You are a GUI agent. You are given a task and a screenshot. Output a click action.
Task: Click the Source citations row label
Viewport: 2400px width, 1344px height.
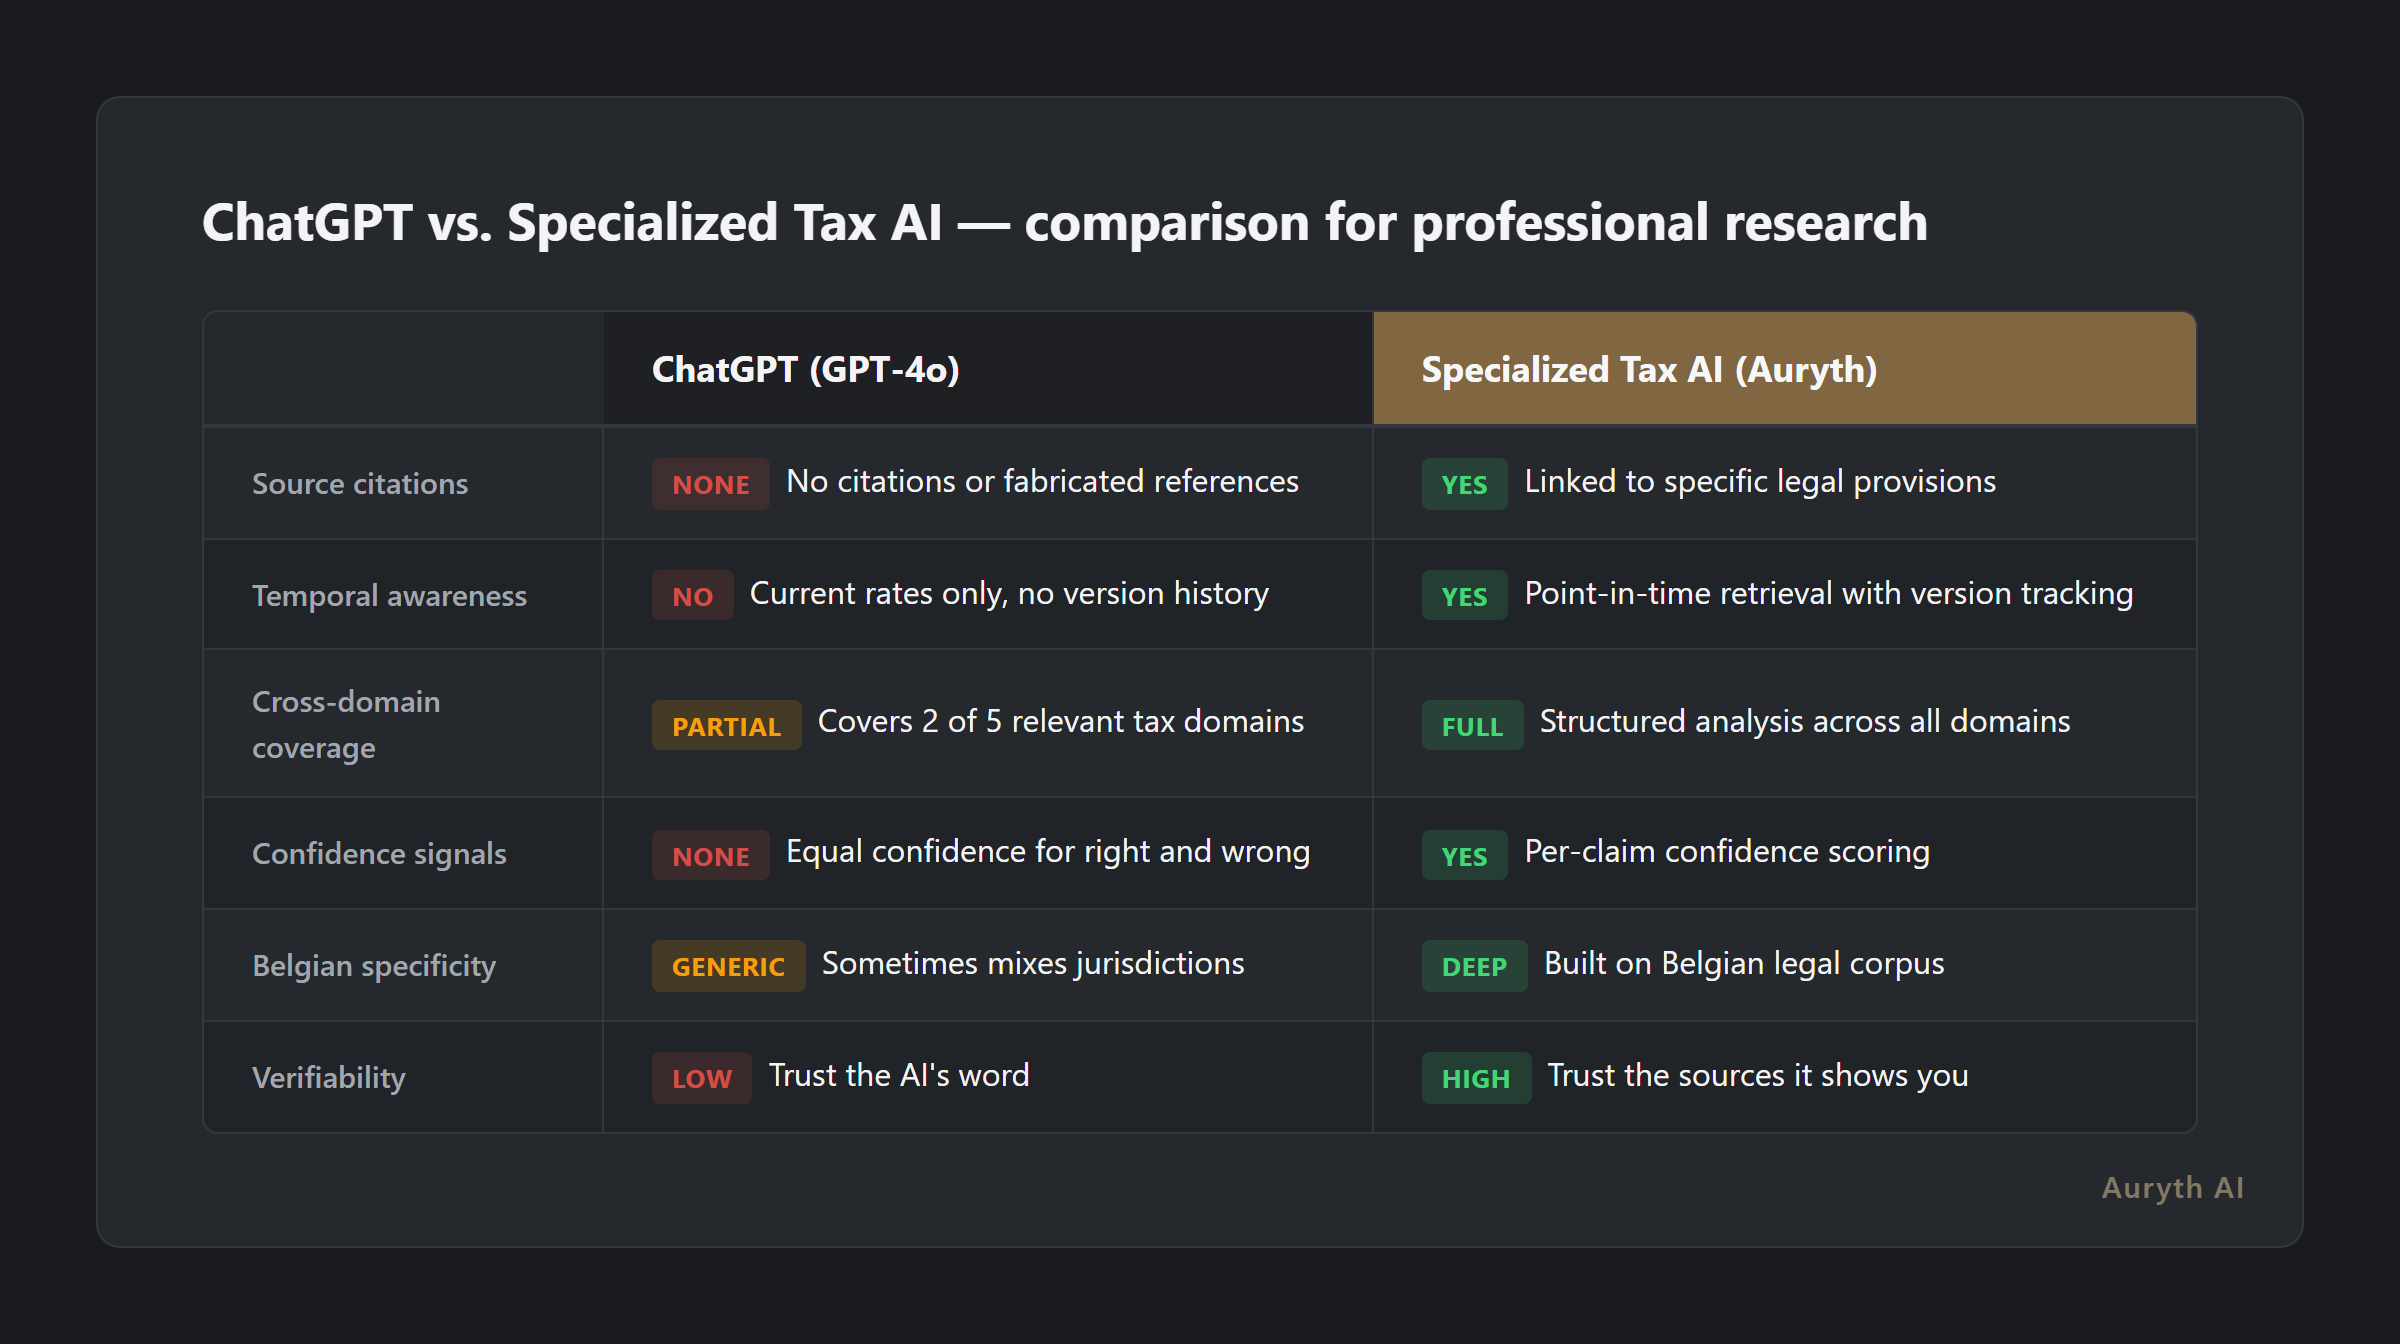[359, 484]
